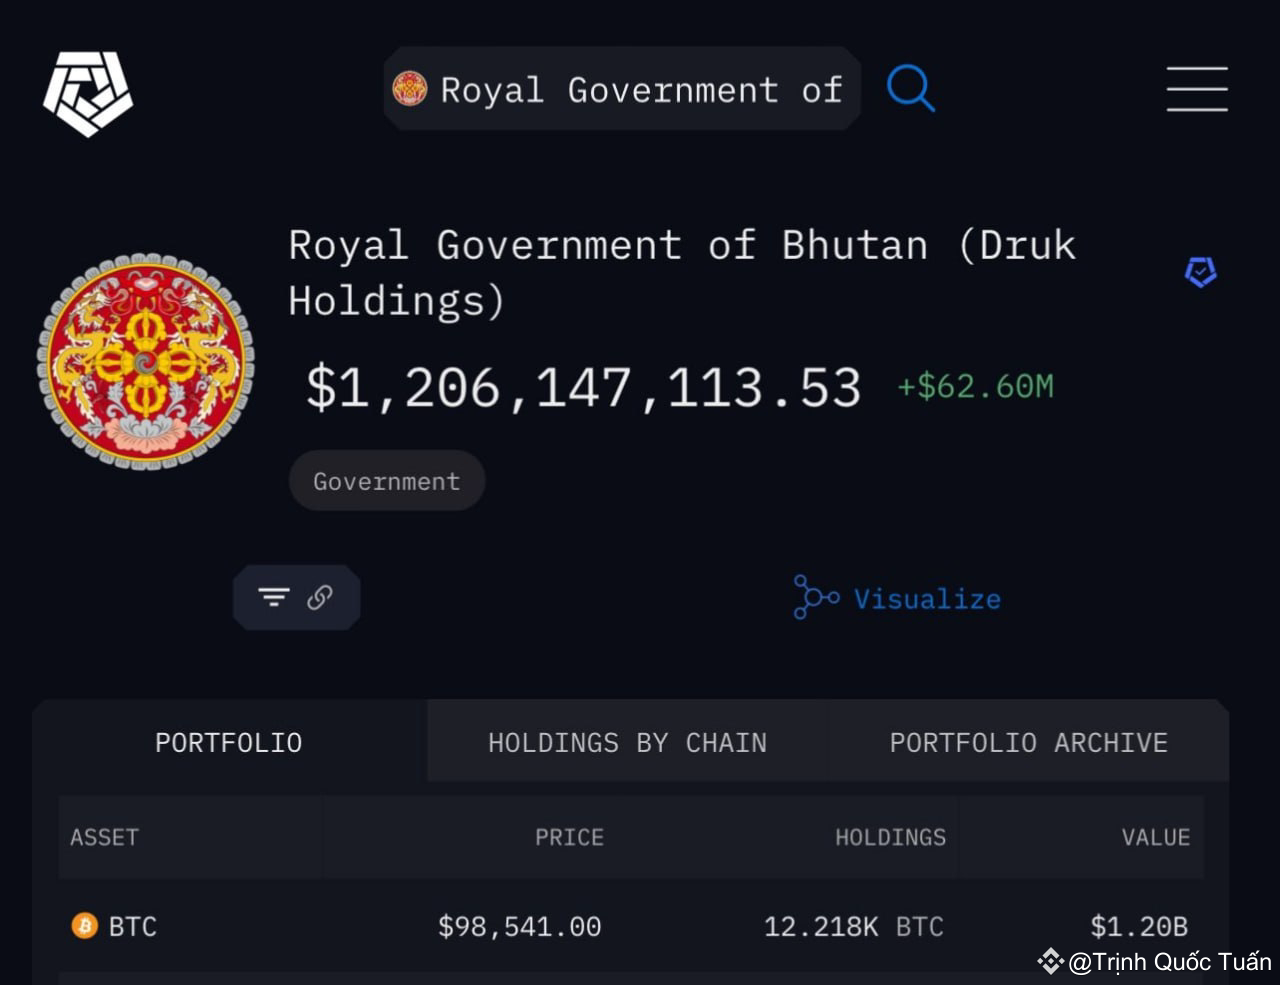Viewport: 1280px width, 985px height.
Task: Open the hamburger navigation menu
Action: pos(1197,88)
